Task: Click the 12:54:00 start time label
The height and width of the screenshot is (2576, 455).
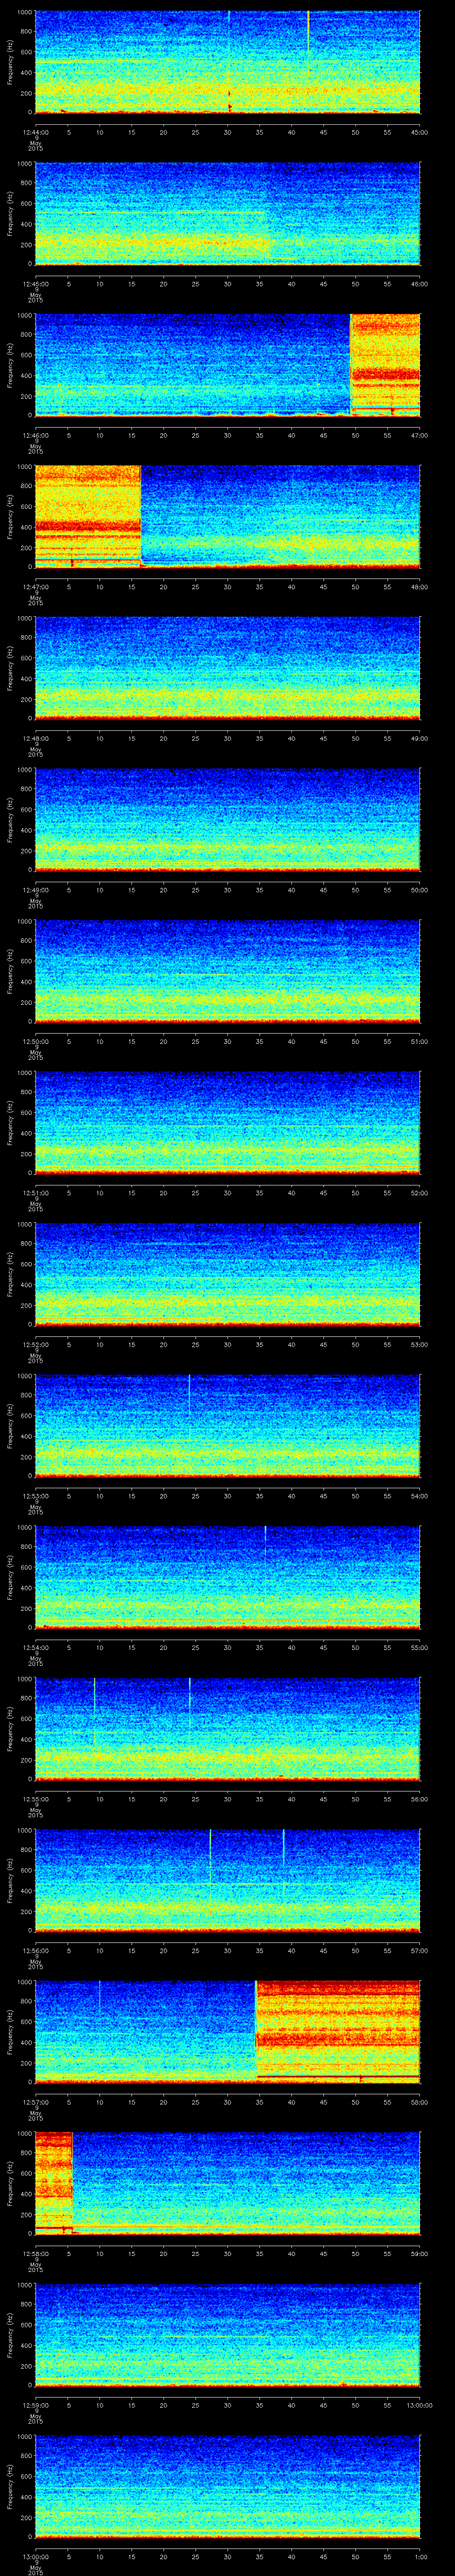Action: (x=36, y=1647)
